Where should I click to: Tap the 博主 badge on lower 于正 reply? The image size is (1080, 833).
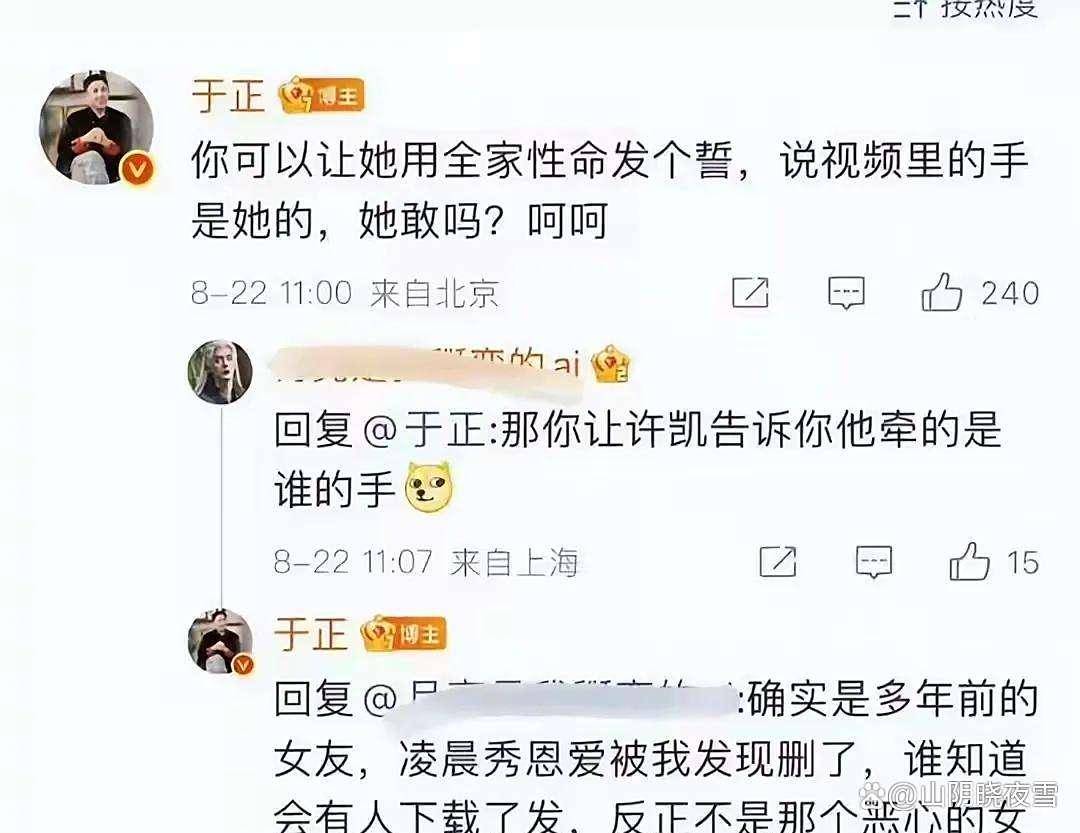(404, 634)
